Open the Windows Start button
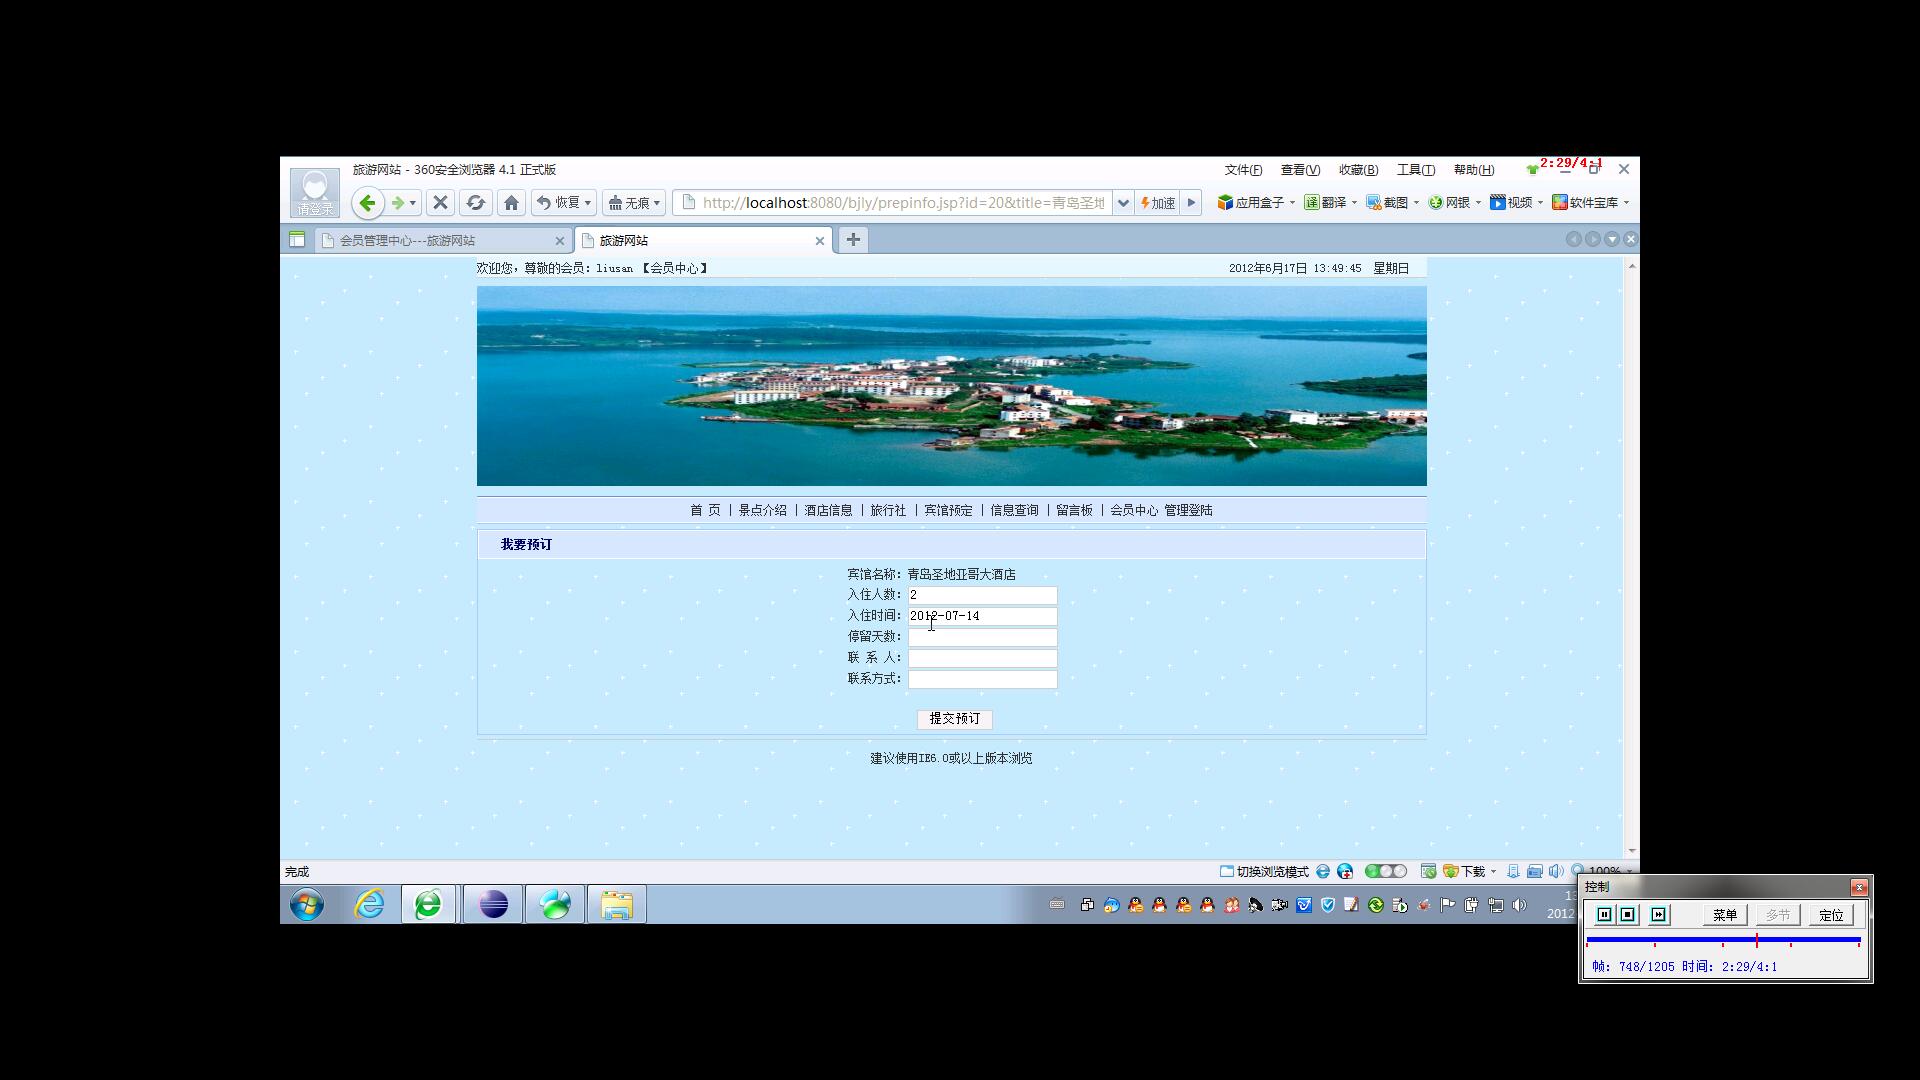The width and height of the screenshot is (1920, 1080). coord(307,905)
